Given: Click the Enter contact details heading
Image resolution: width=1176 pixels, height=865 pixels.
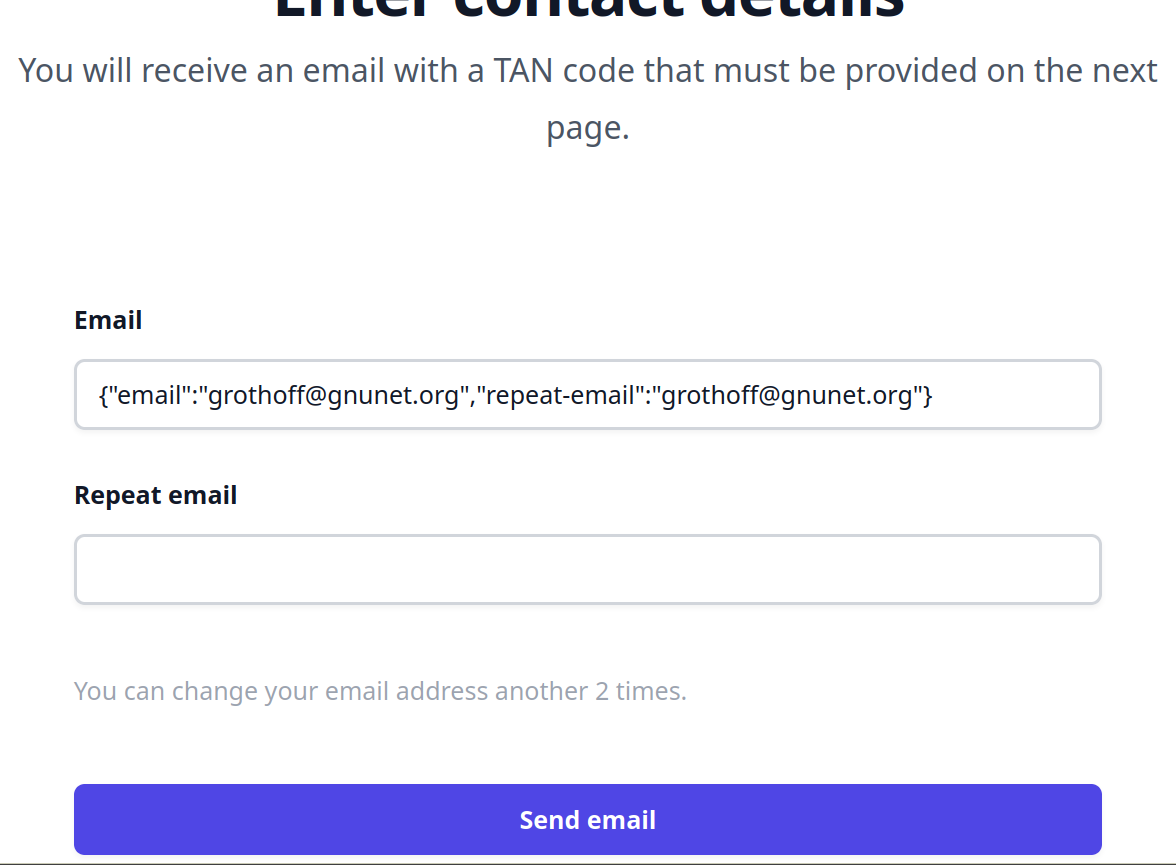Looking at the screenshot, I should pyautogui.click(x=588, y=10).
